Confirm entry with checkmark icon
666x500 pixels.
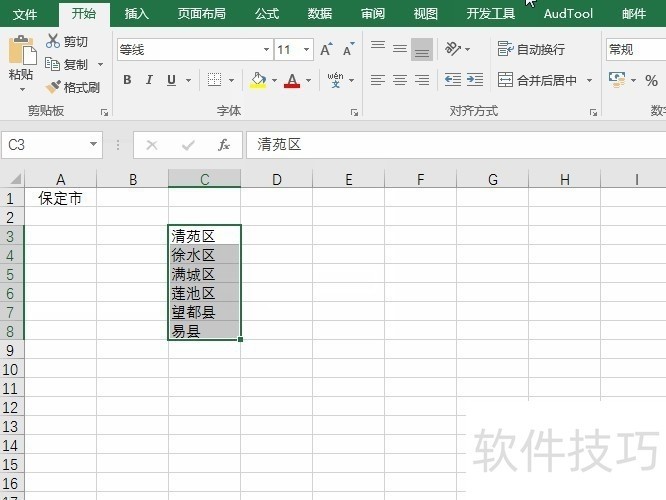[x=188, y=145]
